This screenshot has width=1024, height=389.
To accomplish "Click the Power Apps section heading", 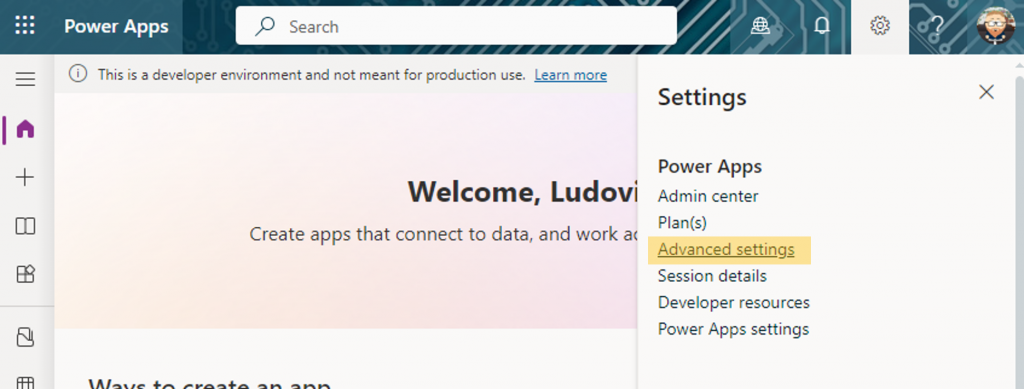I will [710, 166].
